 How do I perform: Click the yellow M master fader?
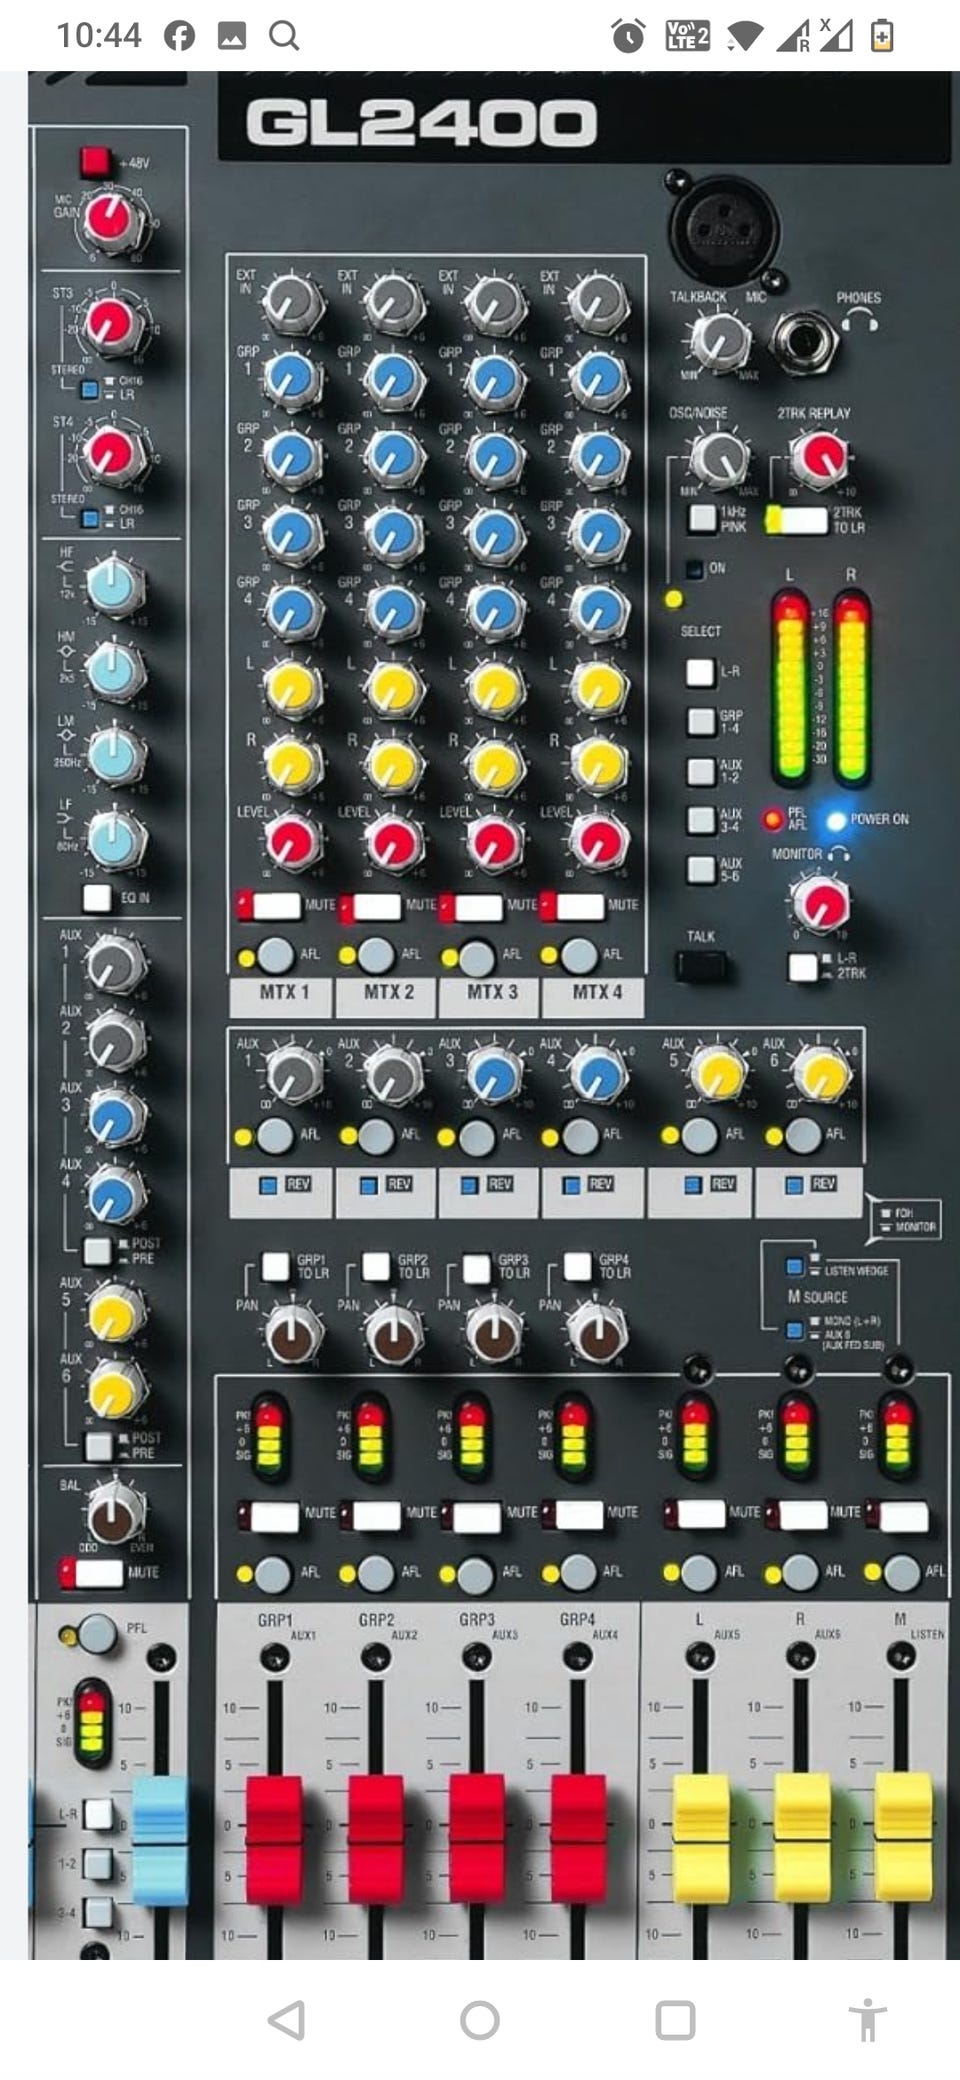[x=903, y=1838]
